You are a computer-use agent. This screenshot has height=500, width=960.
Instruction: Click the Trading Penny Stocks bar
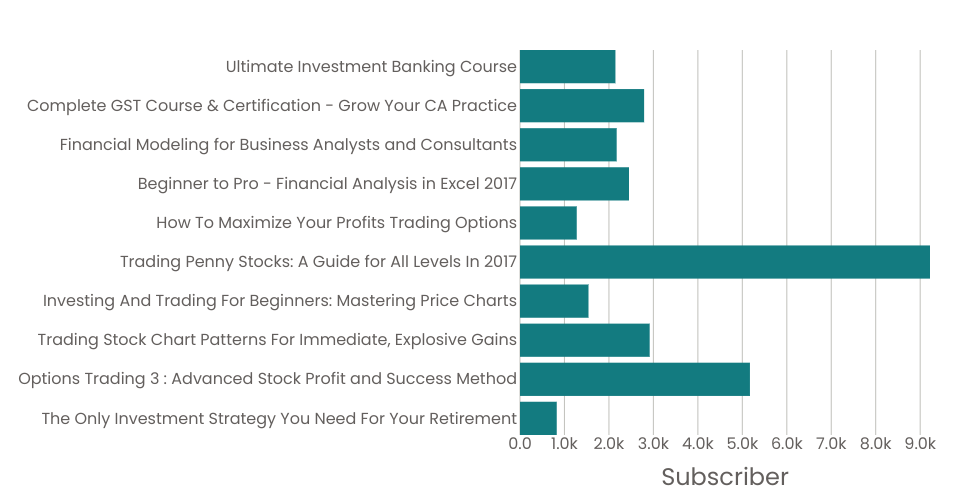724,262
